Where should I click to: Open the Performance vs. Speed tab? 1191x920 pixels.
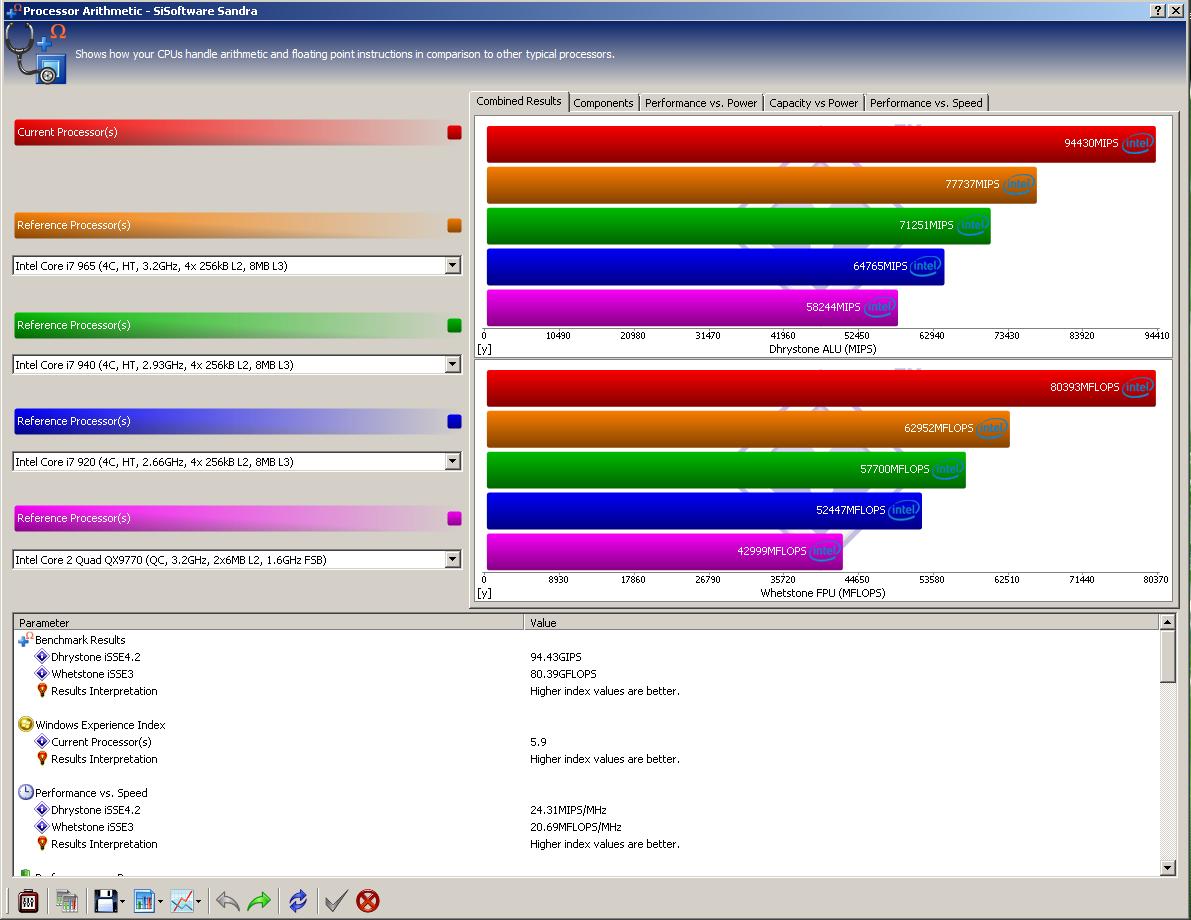pyautogui.click(x=926, y=103)
